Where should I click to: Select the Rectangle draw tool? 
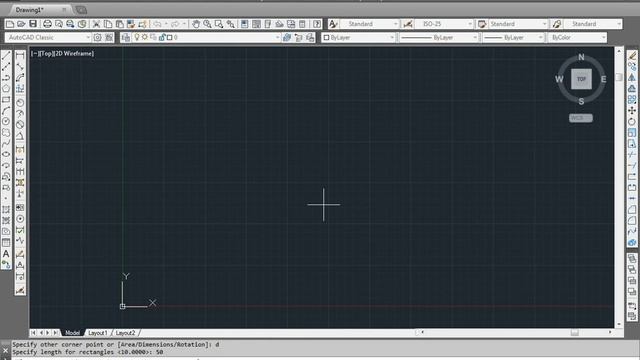coord(6,100)
